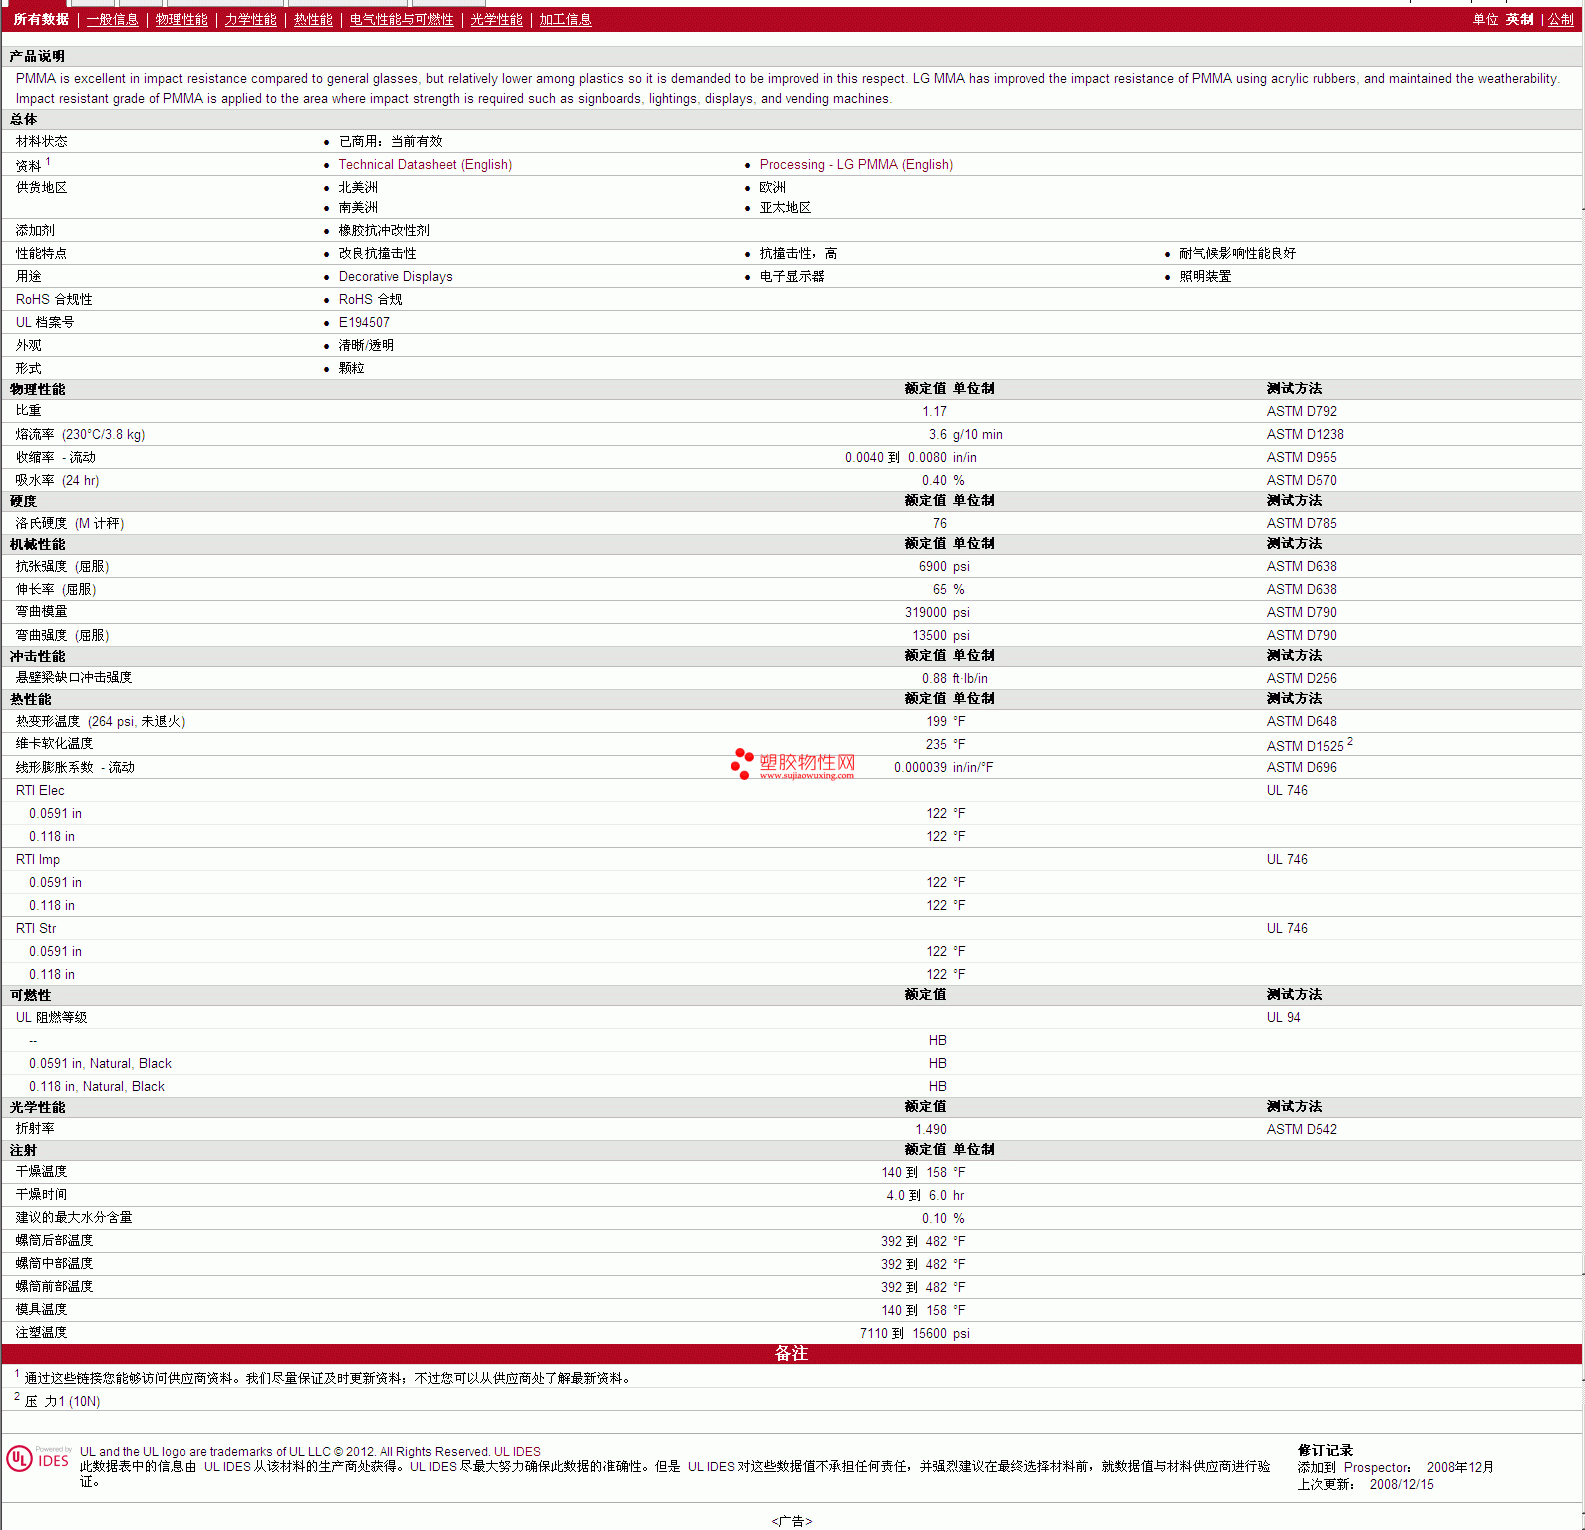Click ASTM D1238 melt flow method
Screen dimensions: 1585x1530
click(1305, 435)
